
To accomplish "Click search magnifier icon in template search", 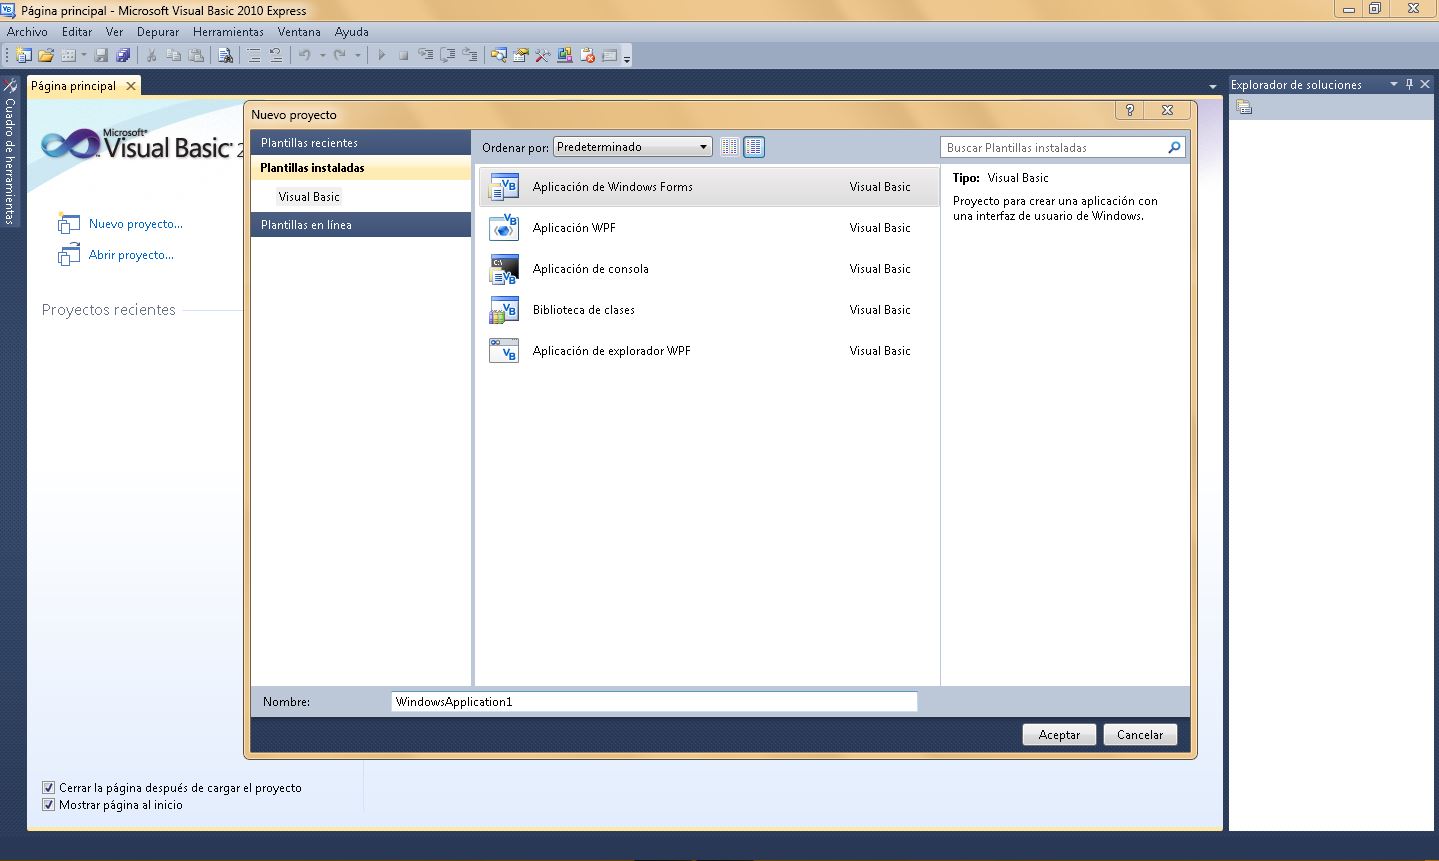I will [1175, 148].
